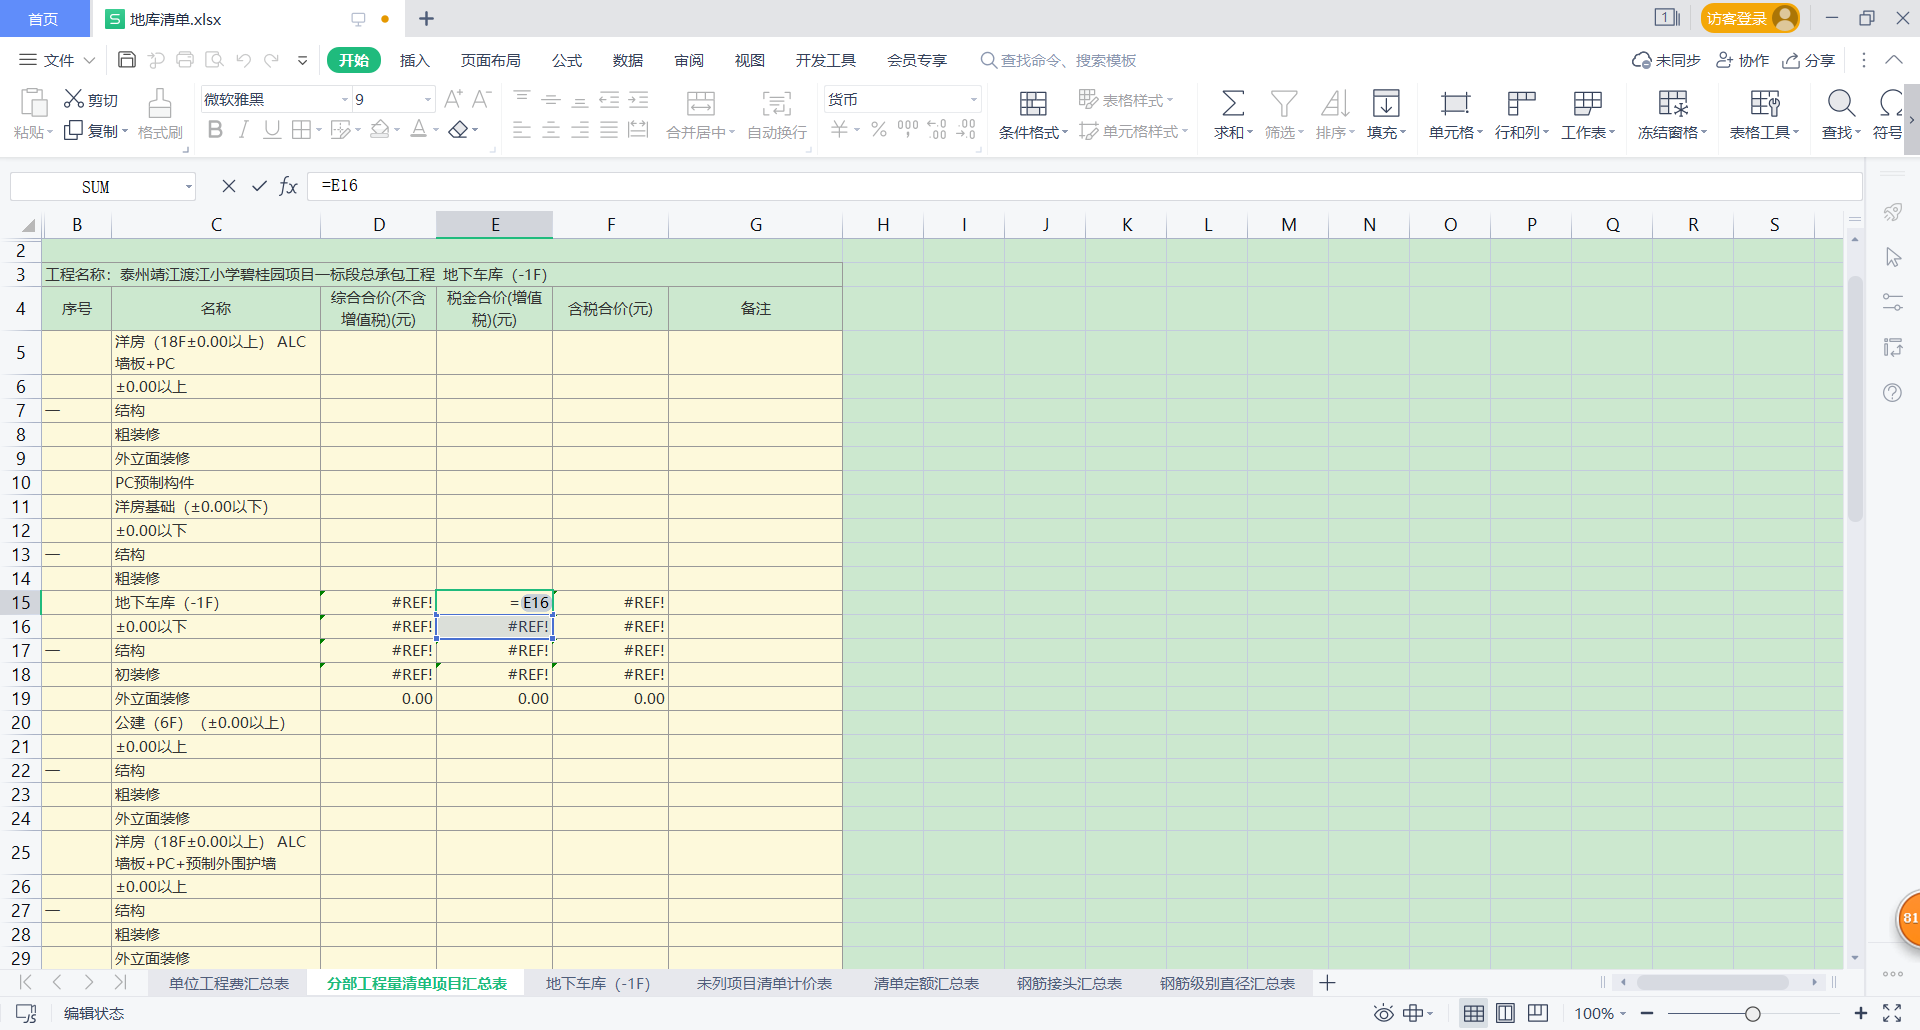The height and width of the screenshot is (1030, 1920).
Task: Switch to Page Break view in status bar
Action: [x=1506, y=1013]
